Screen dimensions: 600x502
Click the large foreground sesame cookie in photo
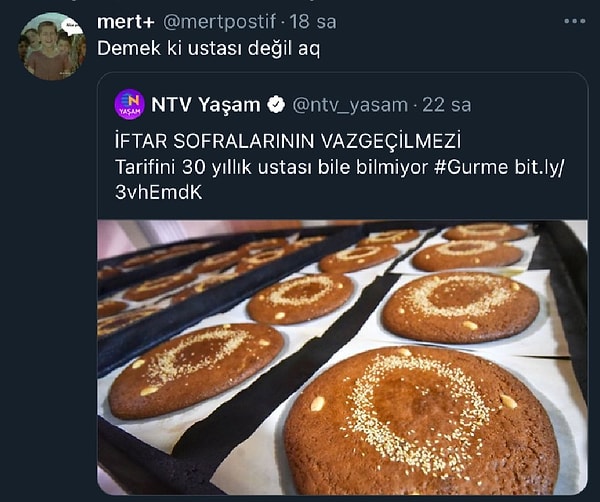[421, 420]
